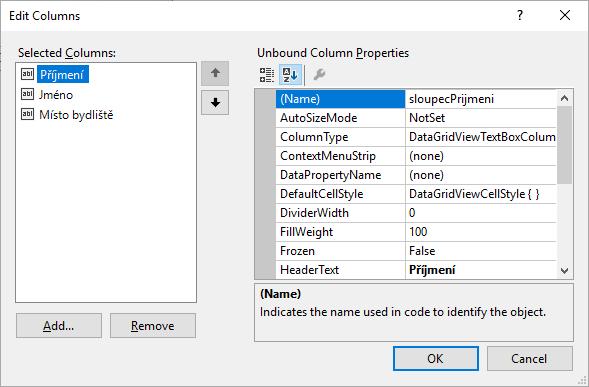Move selected column down with arrow
This screenshot has width=589, height=387.
click(x=215, y=102)
